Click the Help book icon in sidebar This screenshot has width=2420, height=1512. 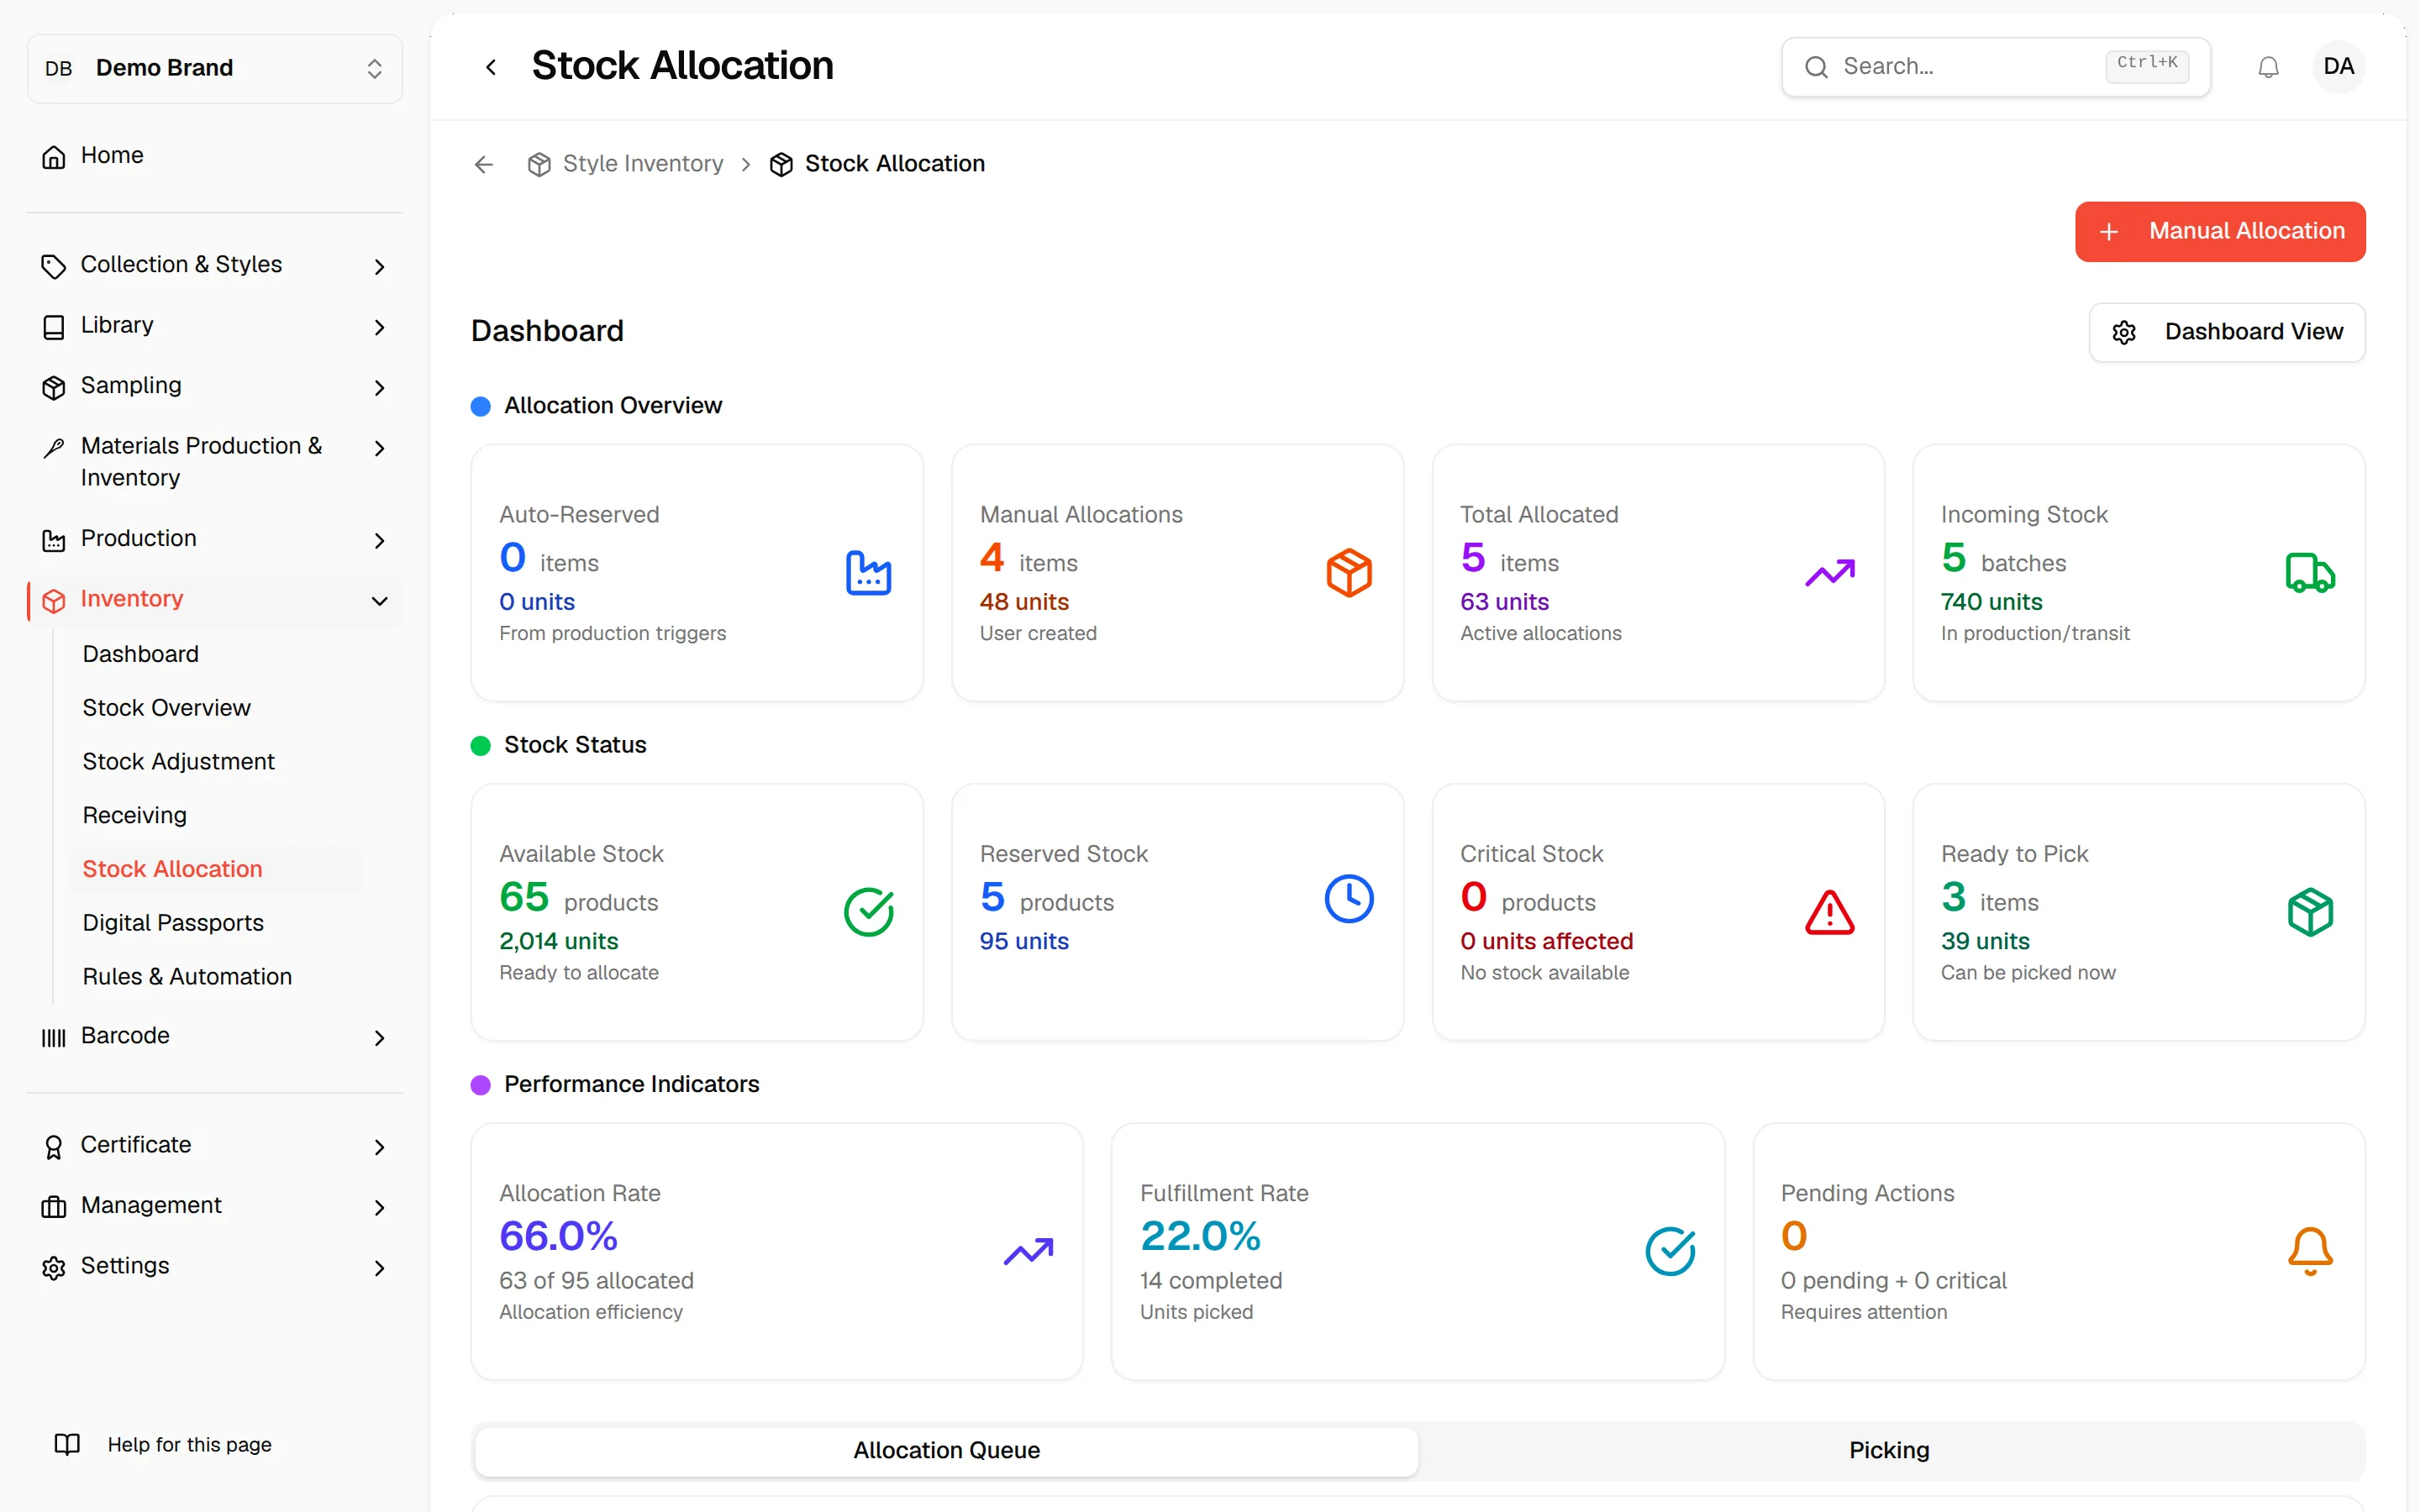(x=67, y=1444)
